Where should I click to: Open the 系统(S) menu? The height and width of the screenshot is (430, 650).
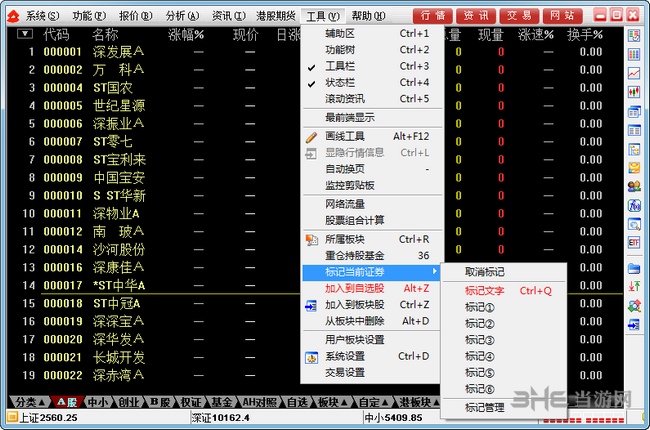point(42,16)
